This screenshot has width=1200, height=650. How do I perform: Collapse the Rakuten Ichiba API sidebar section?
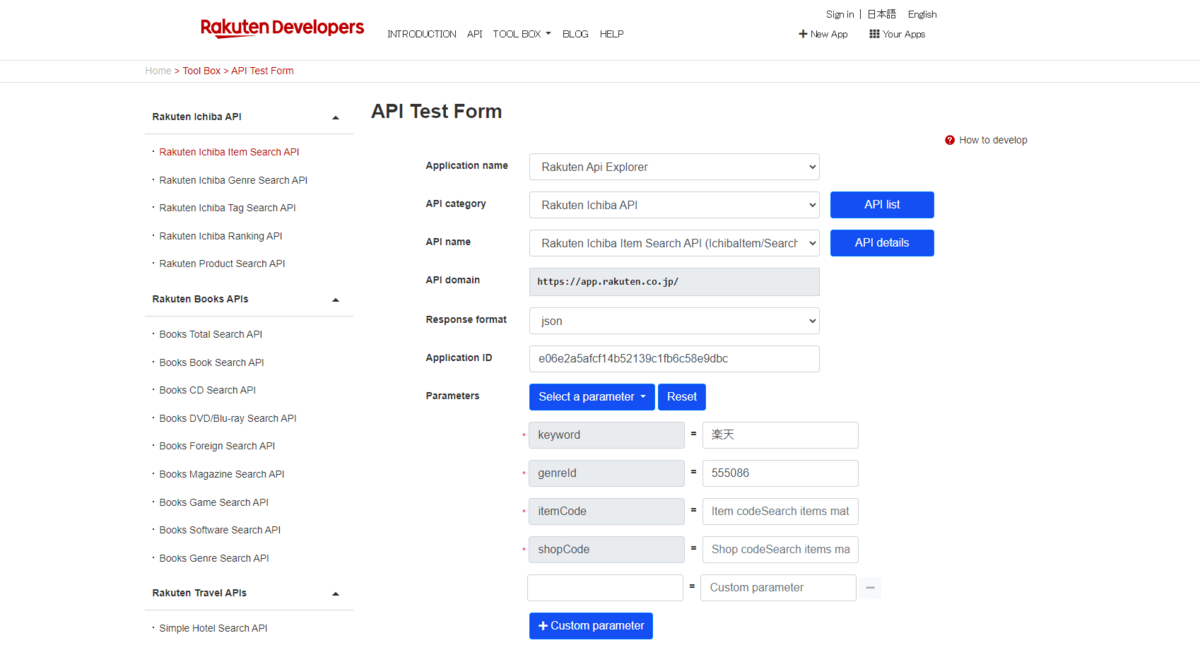coord(336,117)
